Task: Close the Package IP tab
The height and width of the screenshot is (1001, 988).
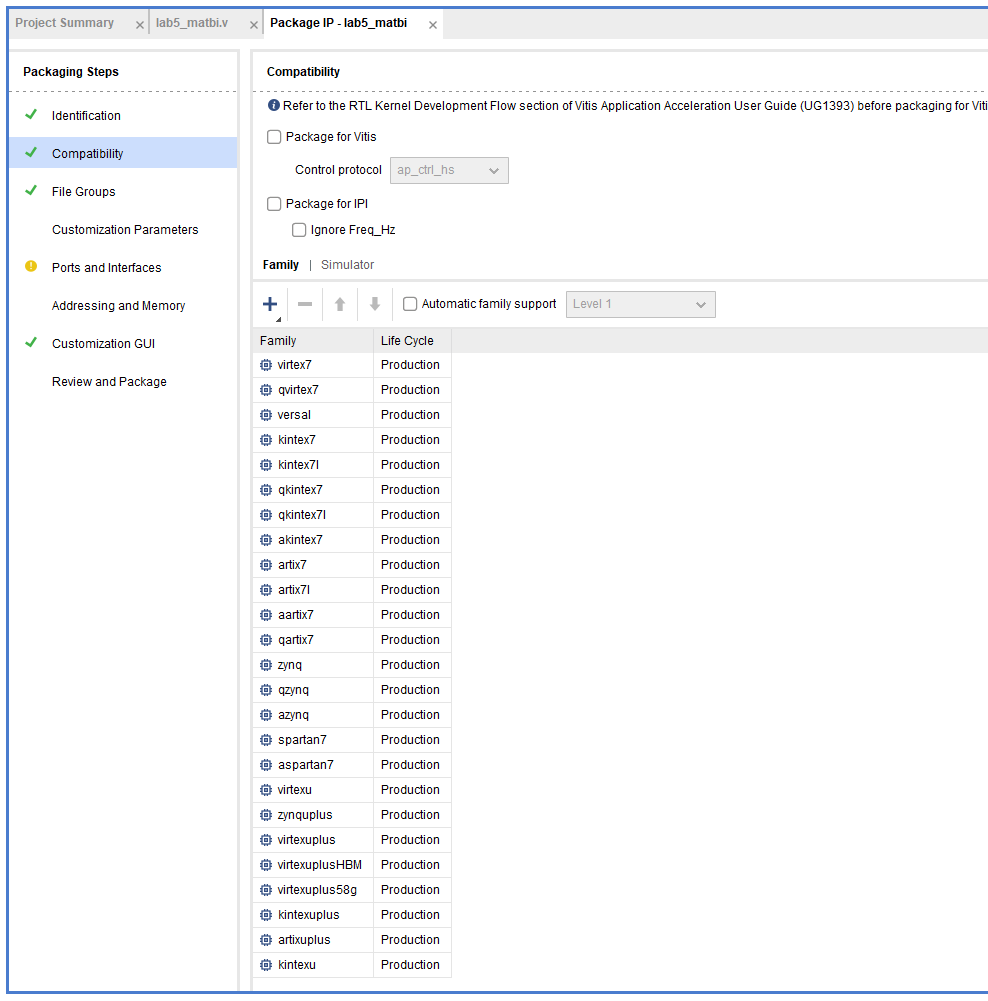Action: [x=433, y=25]
